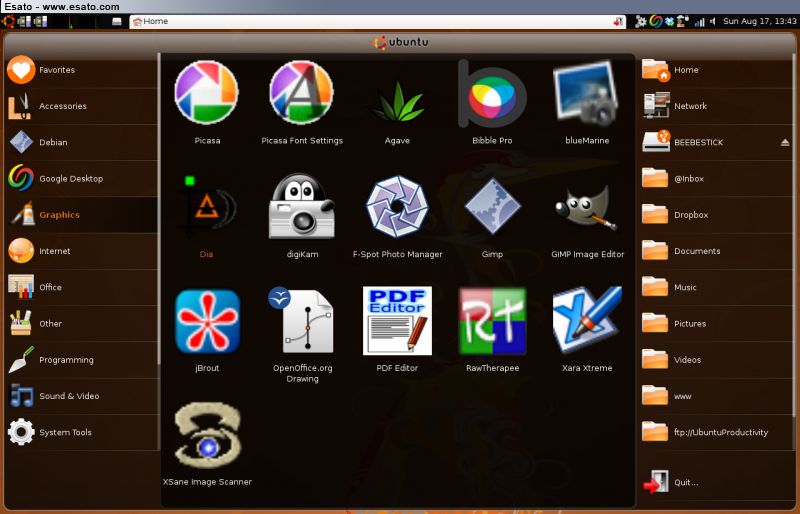This screenshot has width=800, height=514.
Task: Open the Debian category
Action: 82,142
